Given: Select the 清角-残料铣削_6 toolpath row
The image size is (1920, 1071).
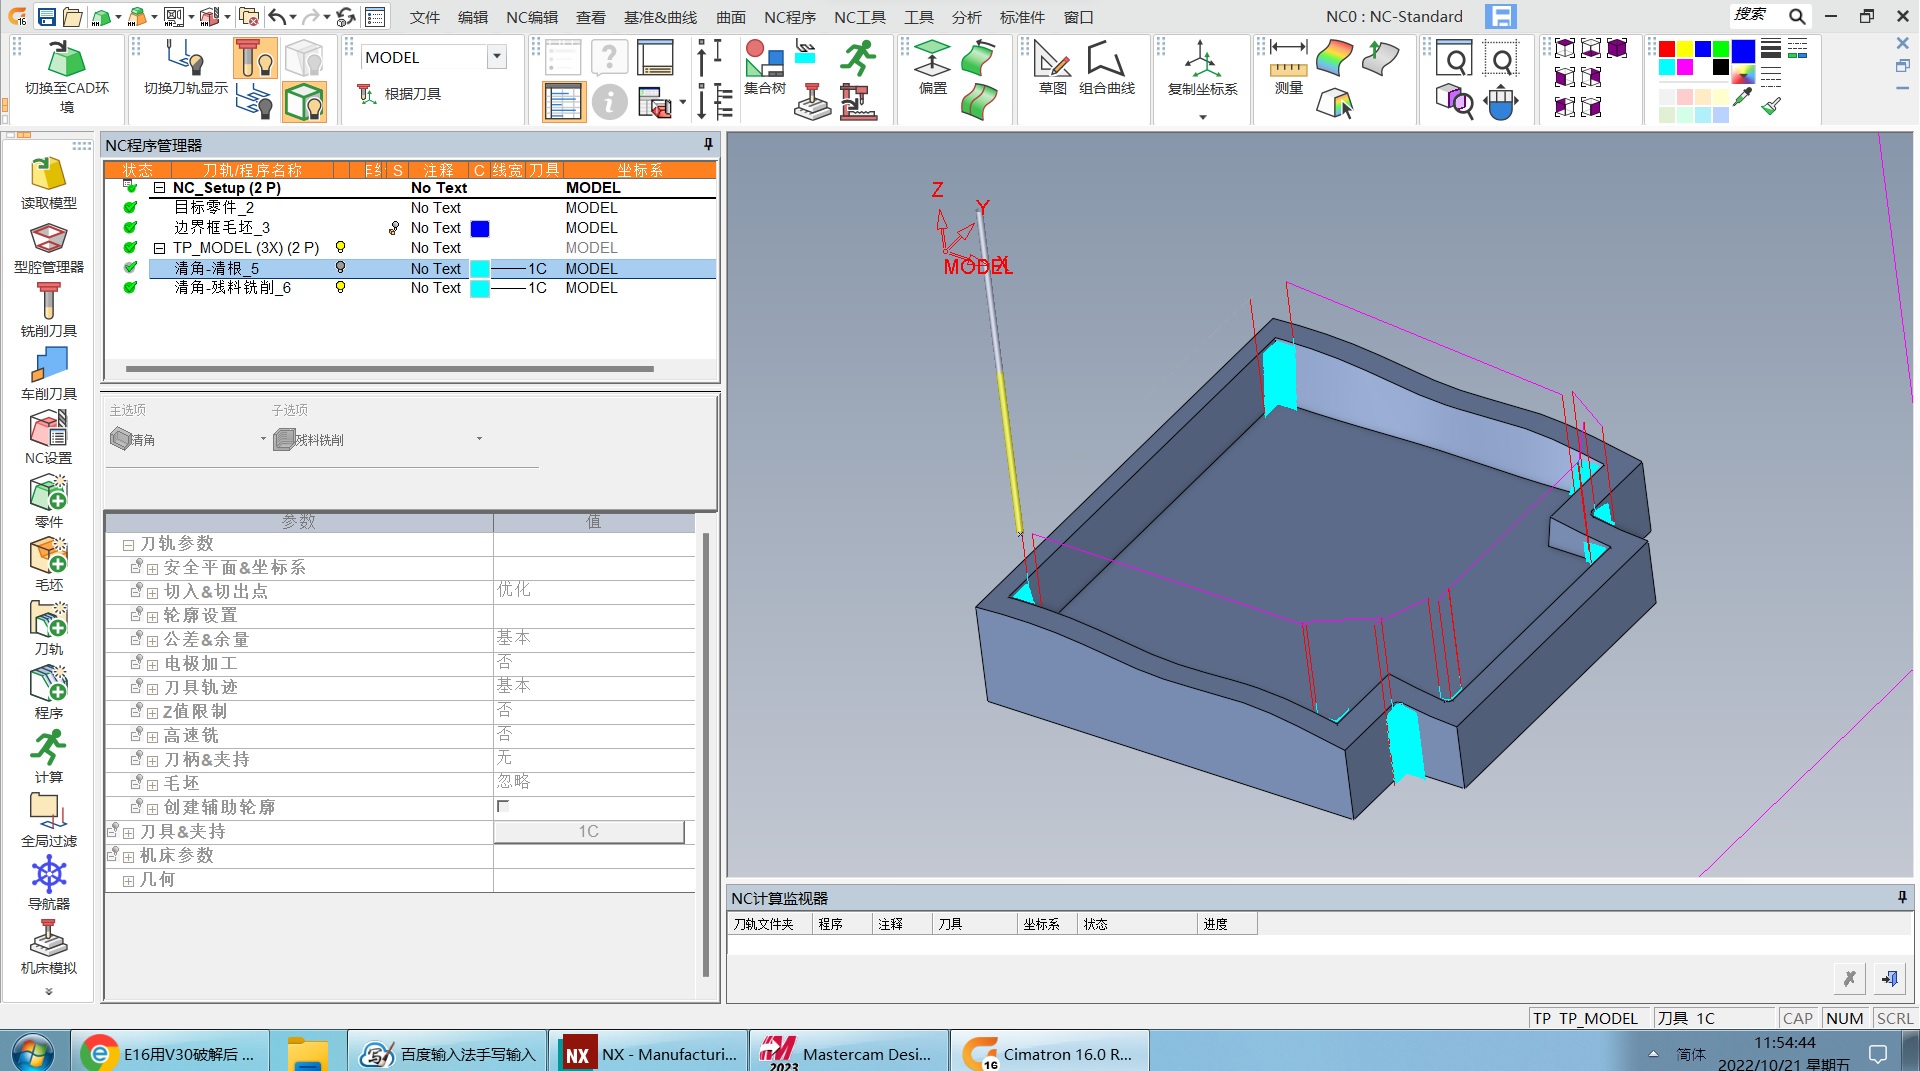Looking at the screenshot, I should pyautogui.click(x=432, y=288).
